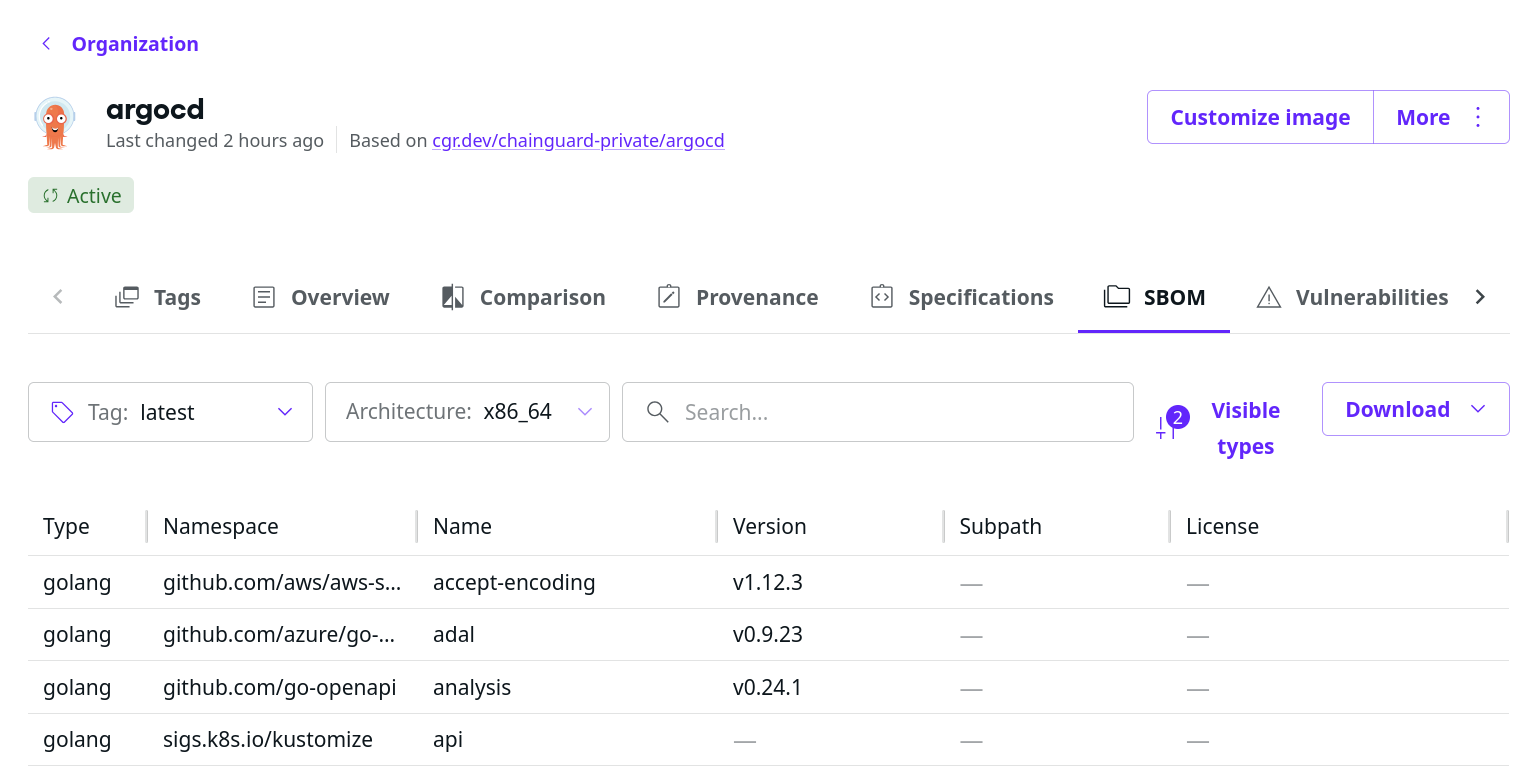This screenshot has height=777, width=1537.
Task: Expand the Download options chevron
Action: [1478, 408]
